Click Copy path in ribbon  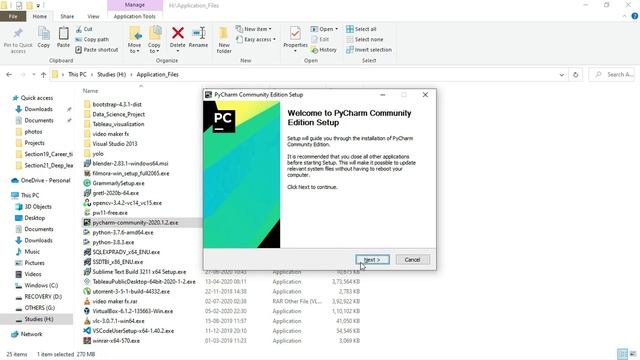[92, 40]
